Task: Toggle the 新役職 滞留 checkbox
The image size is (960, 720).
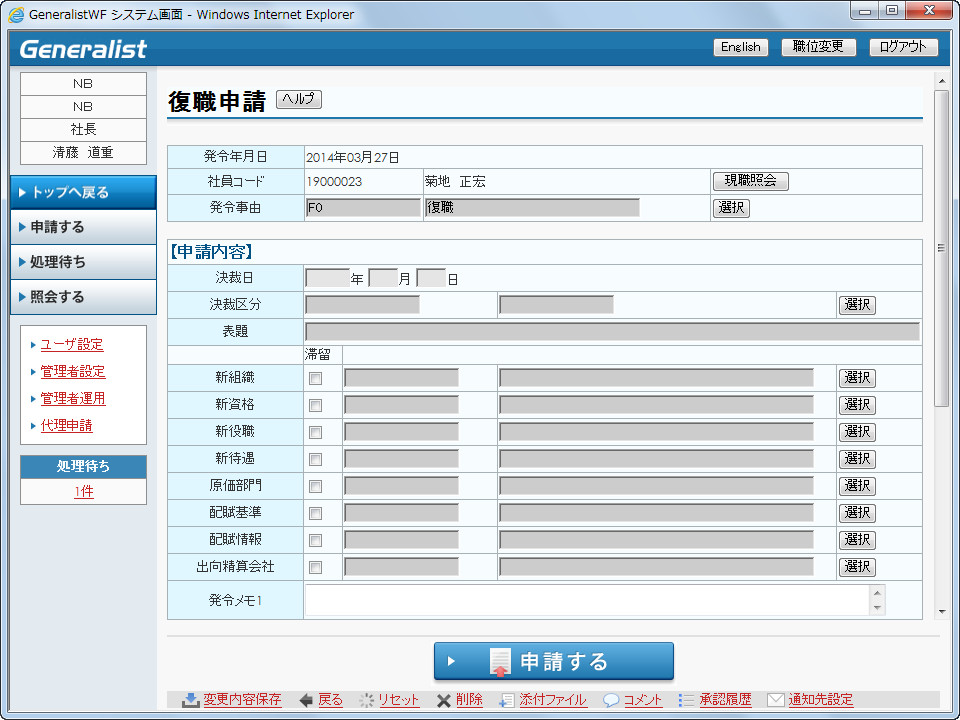Action: click(x=316, y=433)
